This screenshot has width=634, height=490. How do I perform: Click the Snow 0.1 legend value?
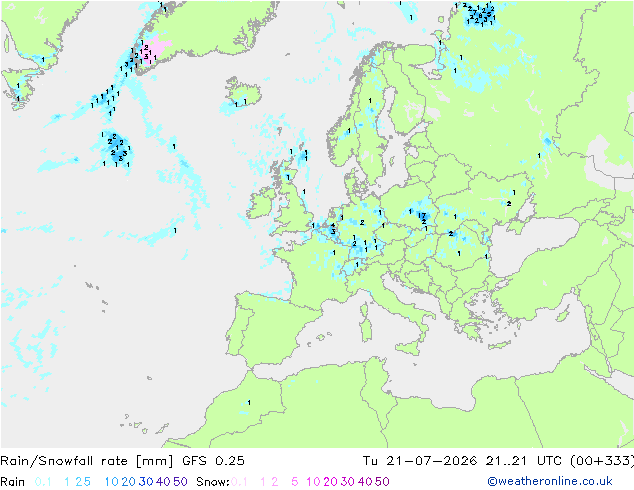[239, 482]
